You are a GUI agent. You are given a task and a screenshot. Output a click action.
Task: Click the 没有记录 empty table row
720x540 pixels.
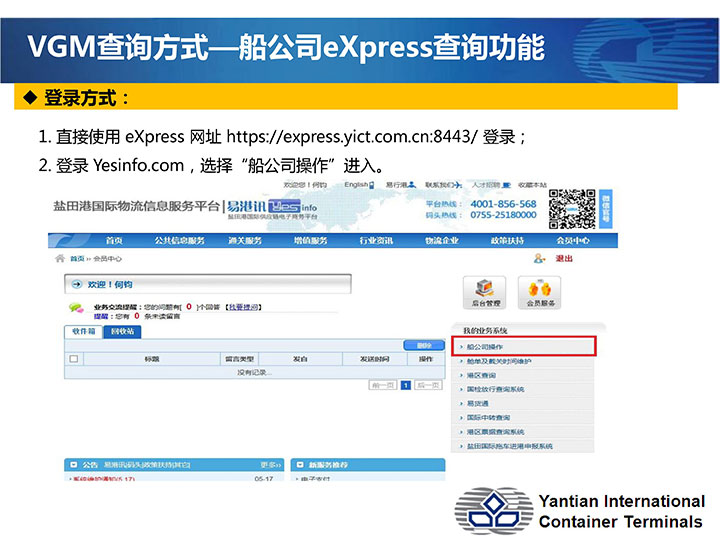click(255, 372)
